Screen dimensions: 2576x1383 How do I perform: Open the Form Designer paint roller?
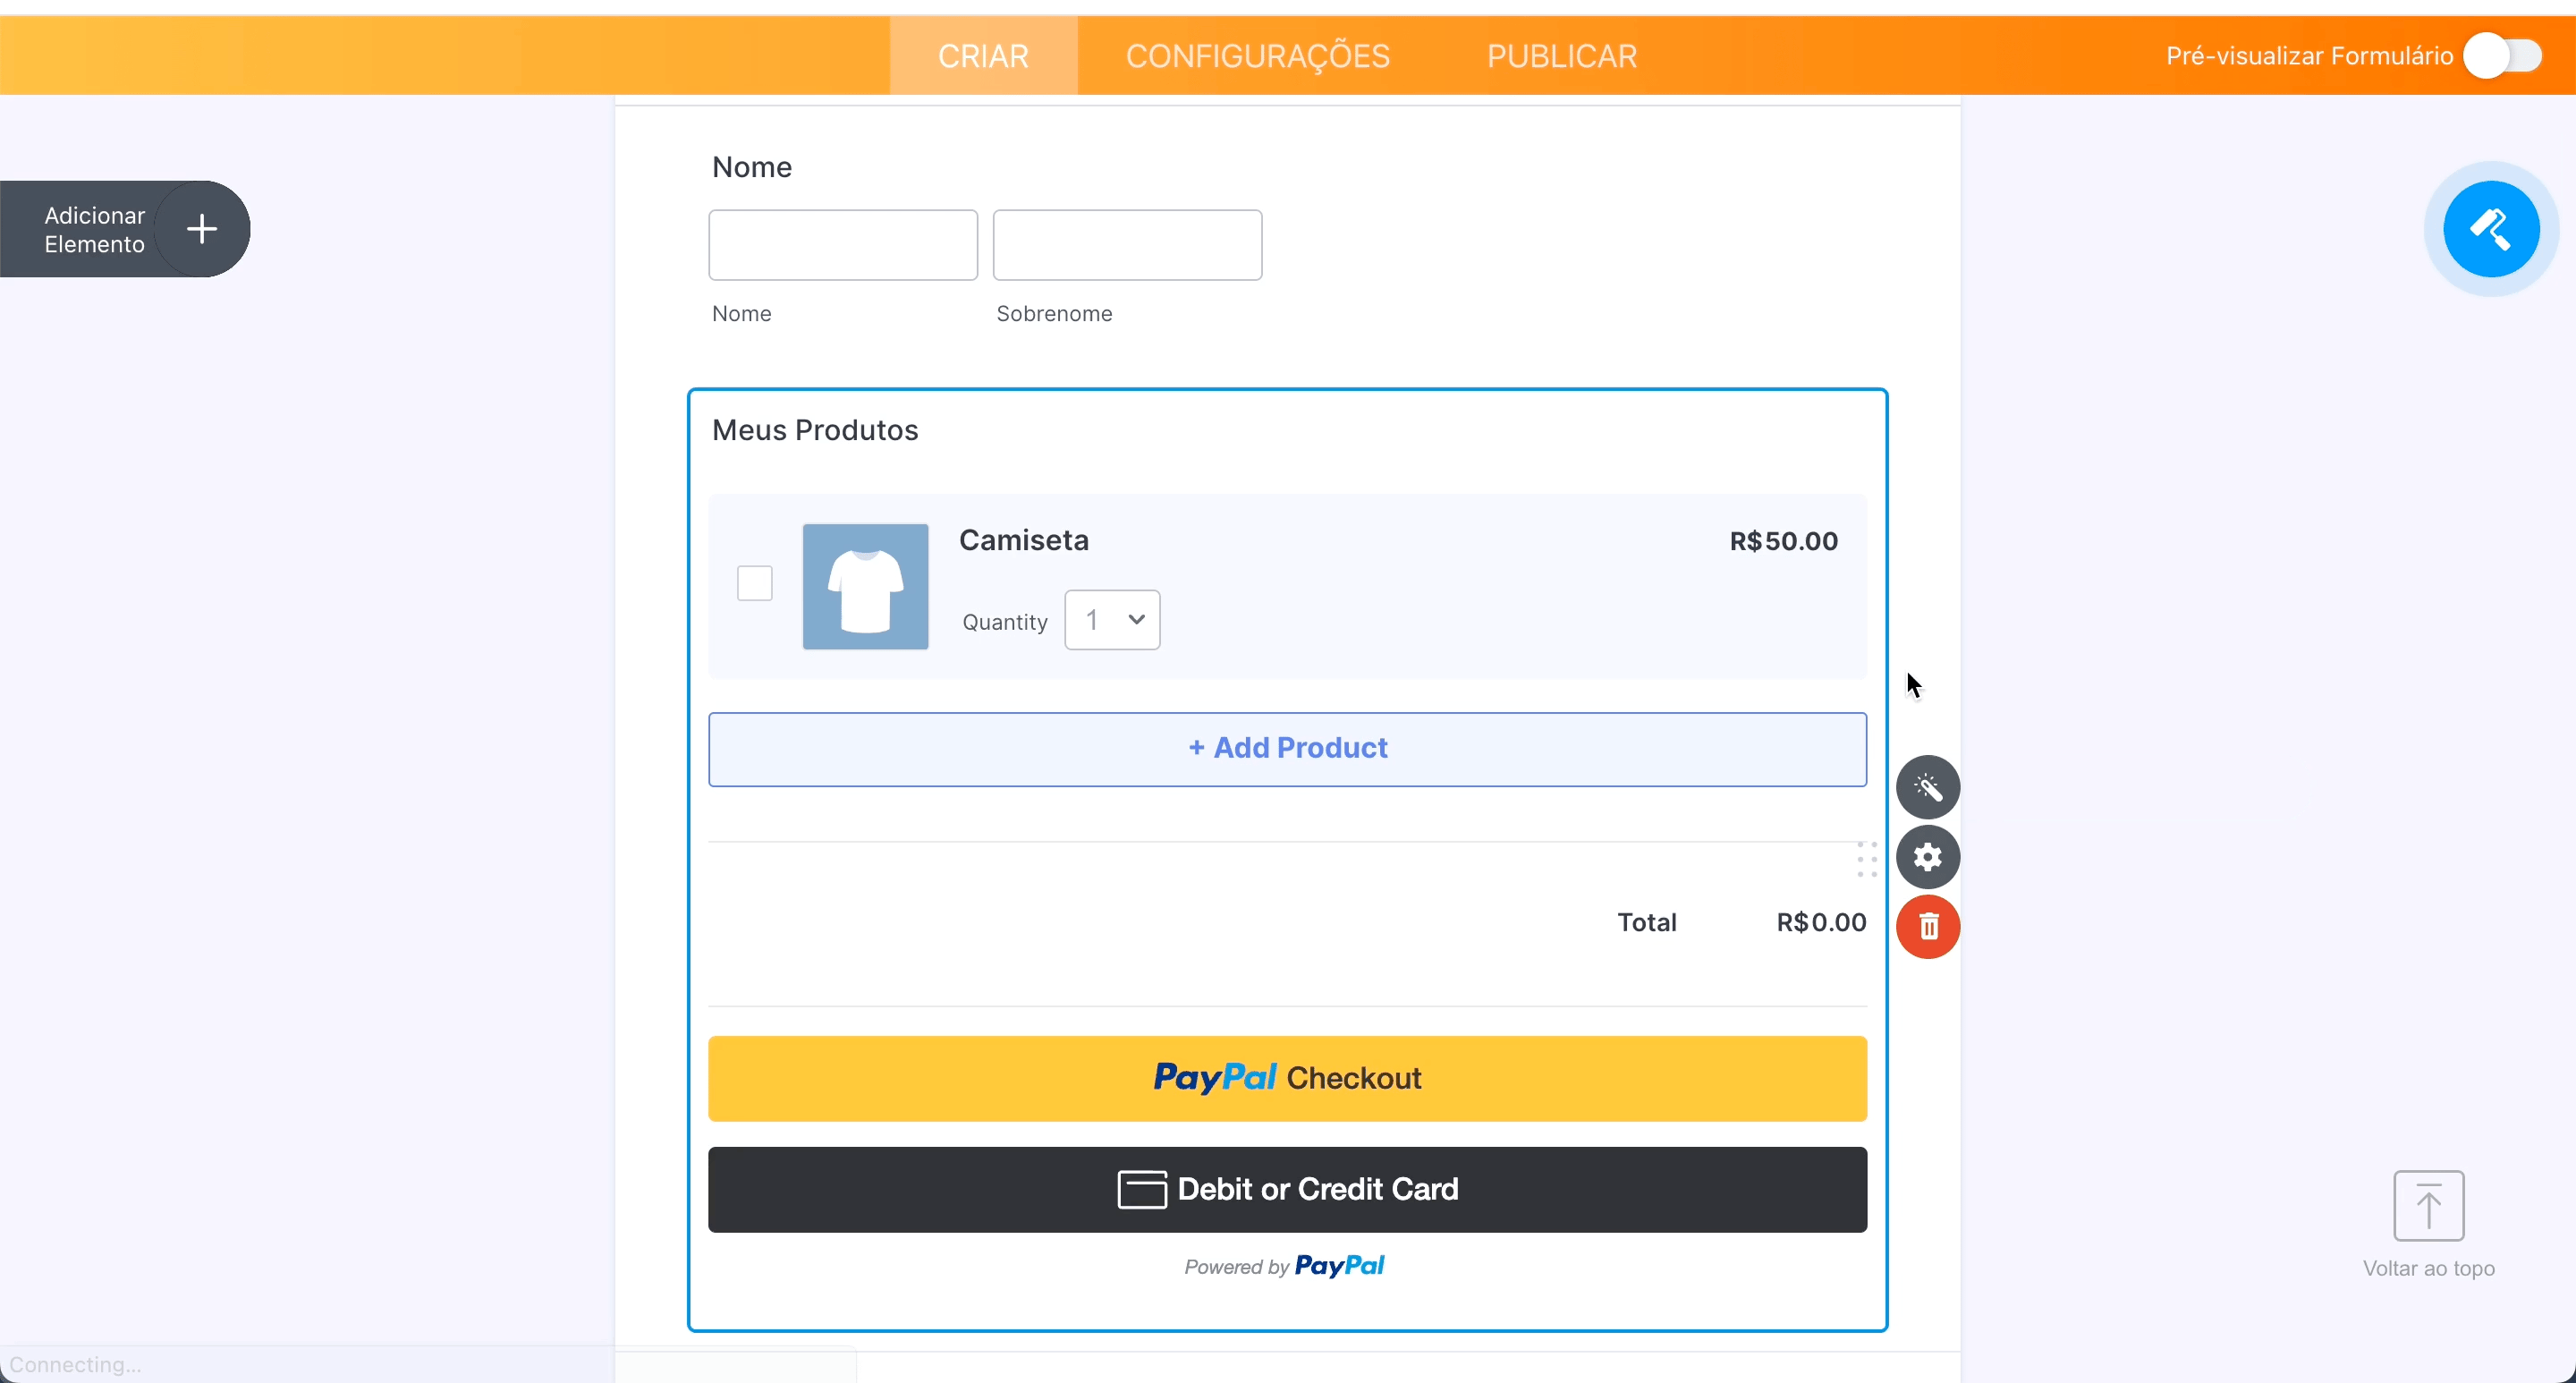pyautogui.click(x=2490, y=229)
